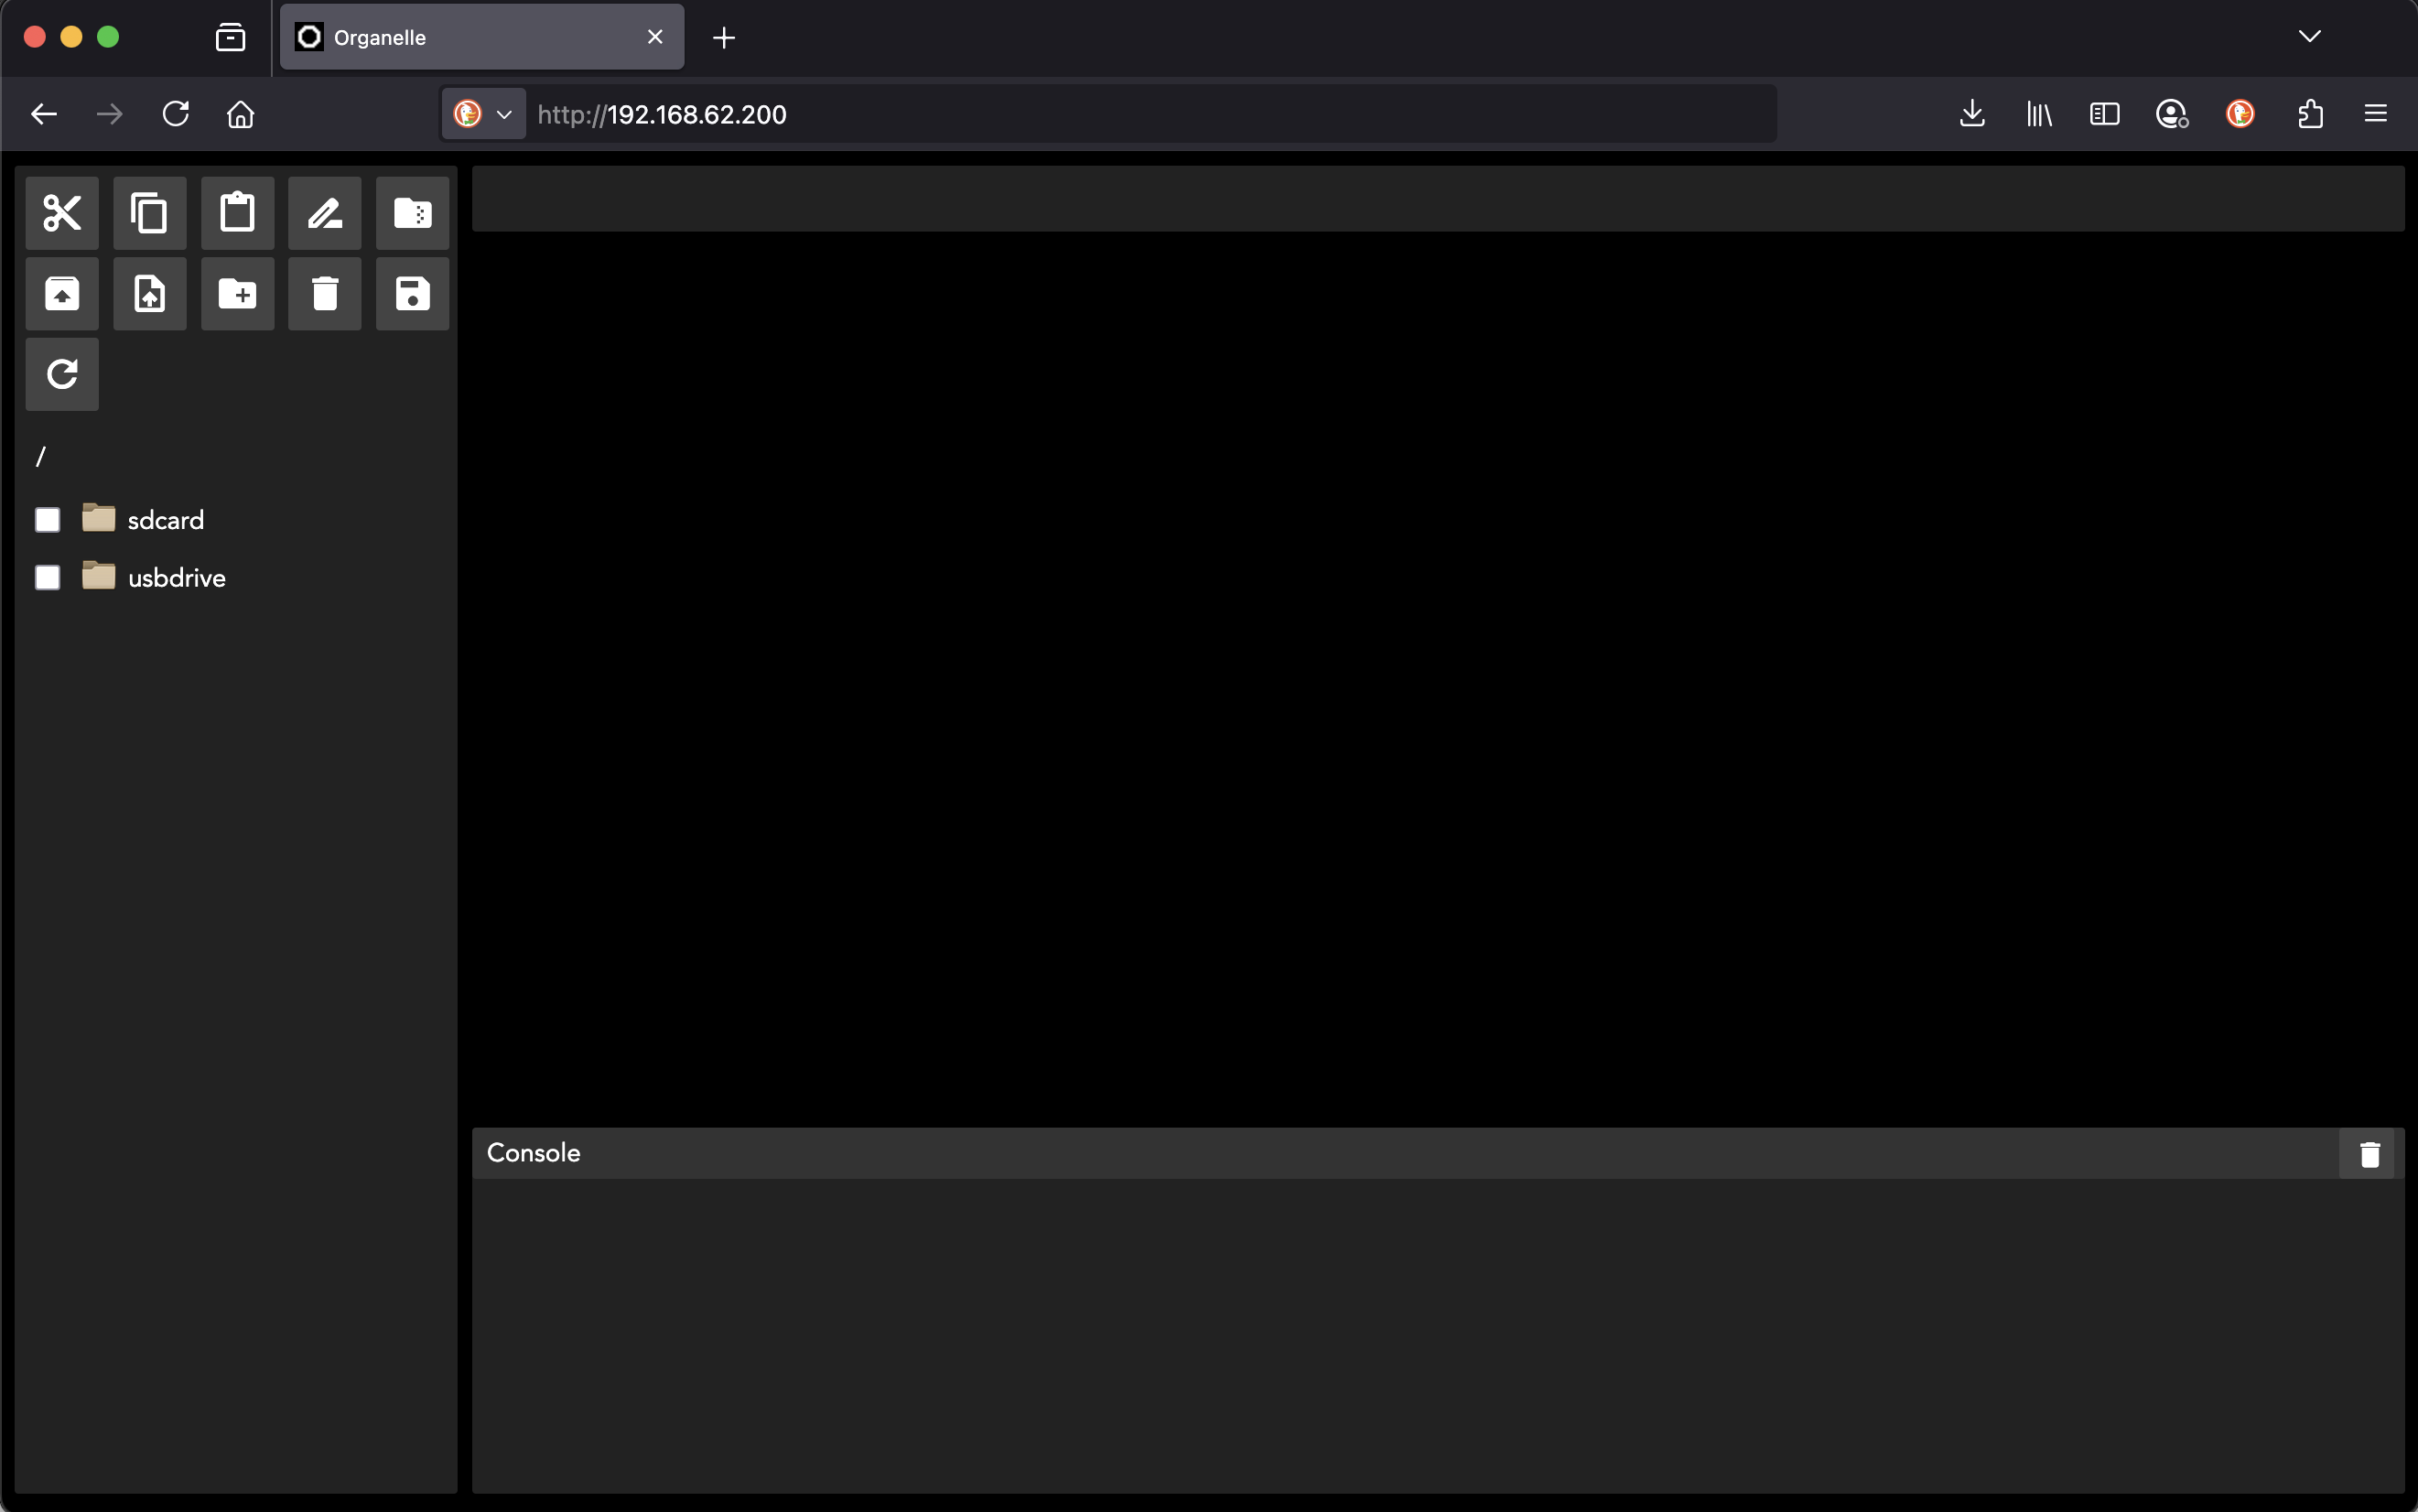Tick the usbdrive checkbox
Screen dimensions: 2418x1512
point(47,578)
